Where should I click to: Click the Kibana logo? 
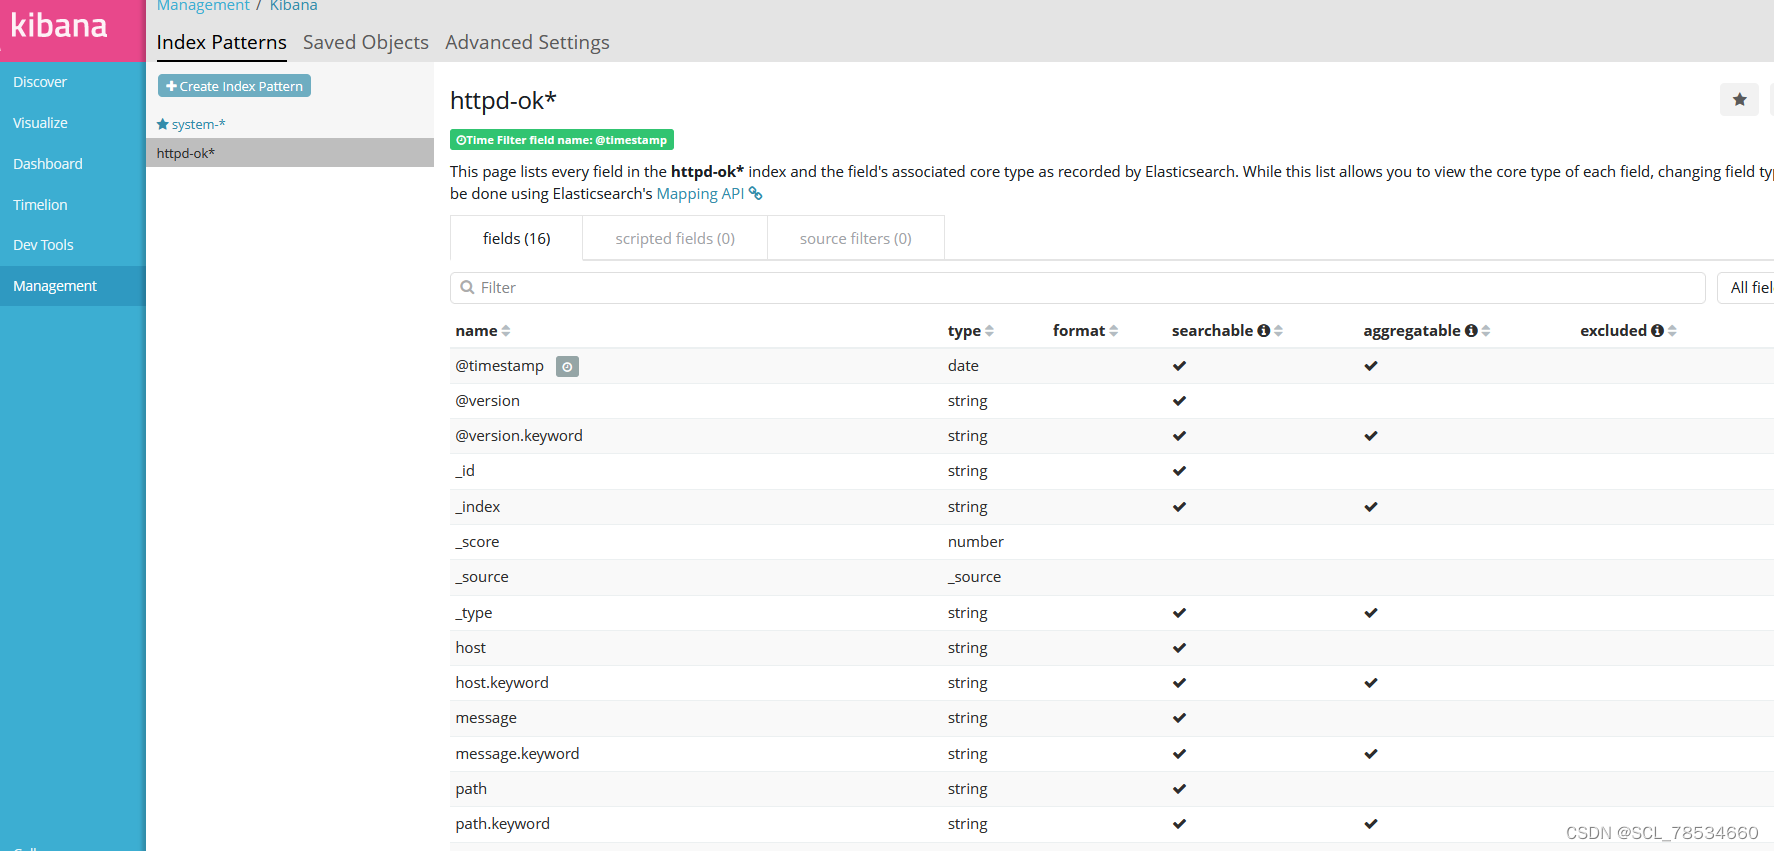click(x=60, y=27)
